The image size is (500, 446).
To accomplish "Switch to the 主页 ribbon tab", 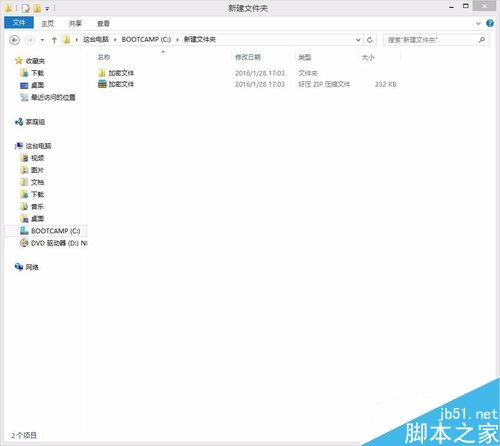I will (x=47, y=23).
